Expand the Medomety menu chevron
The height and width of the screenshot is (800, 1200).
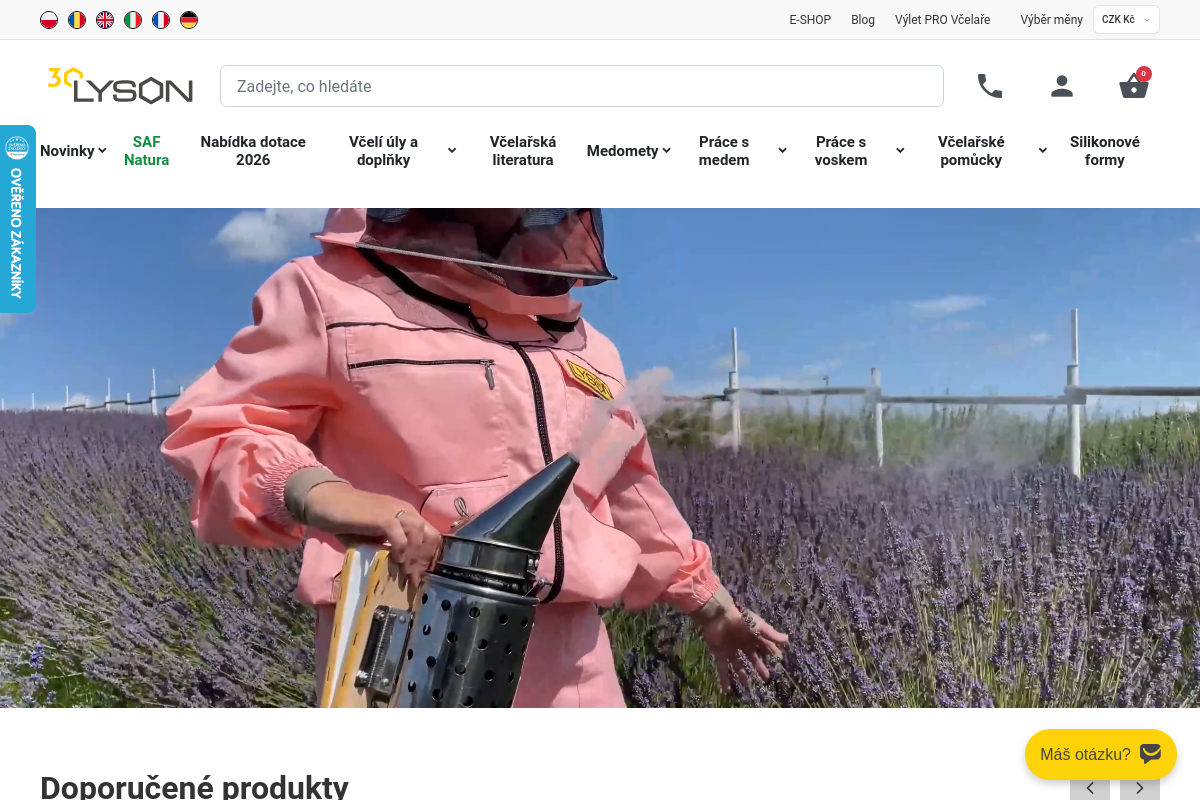pyautogui.click(x=666, y=151)
